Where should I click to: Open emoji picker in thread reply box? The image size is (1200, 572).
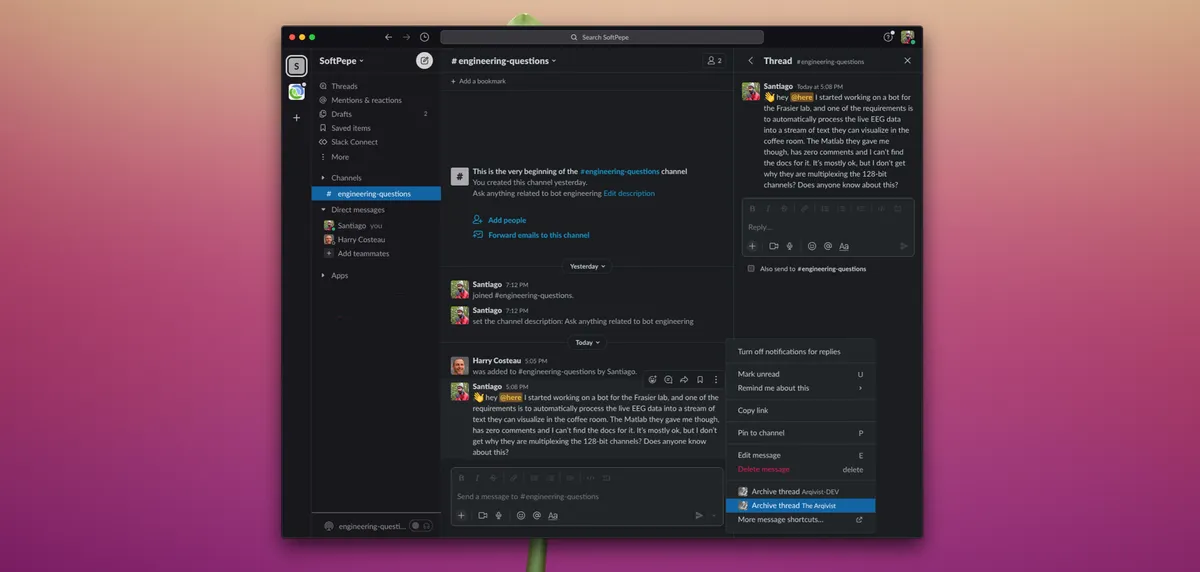(811, 246)
